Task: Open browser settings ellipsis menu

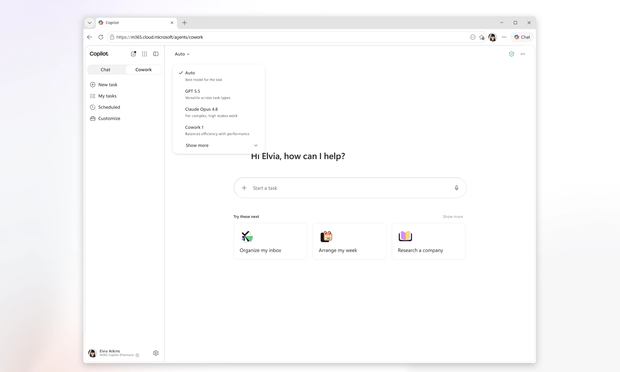Action: tap(504, 37)
